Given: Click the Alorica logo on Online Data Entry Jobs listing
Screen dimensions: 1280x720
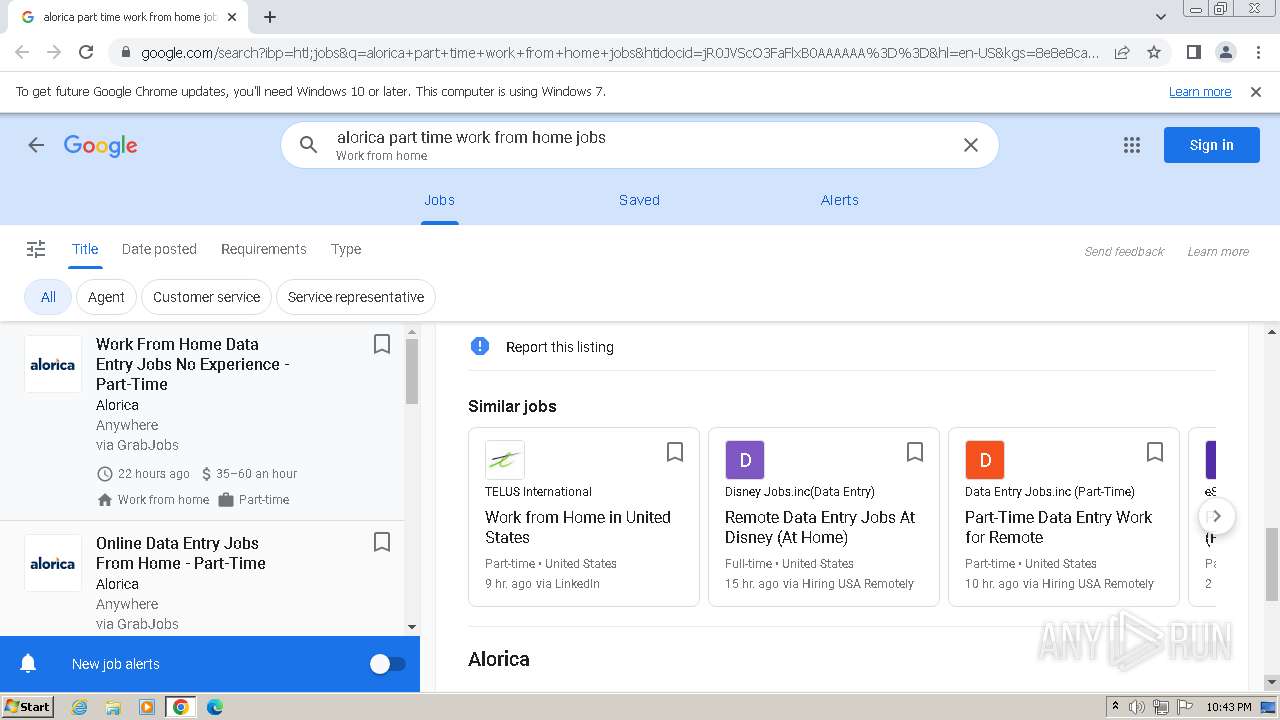Looking at the screenshot, I should tap(53, 563).
